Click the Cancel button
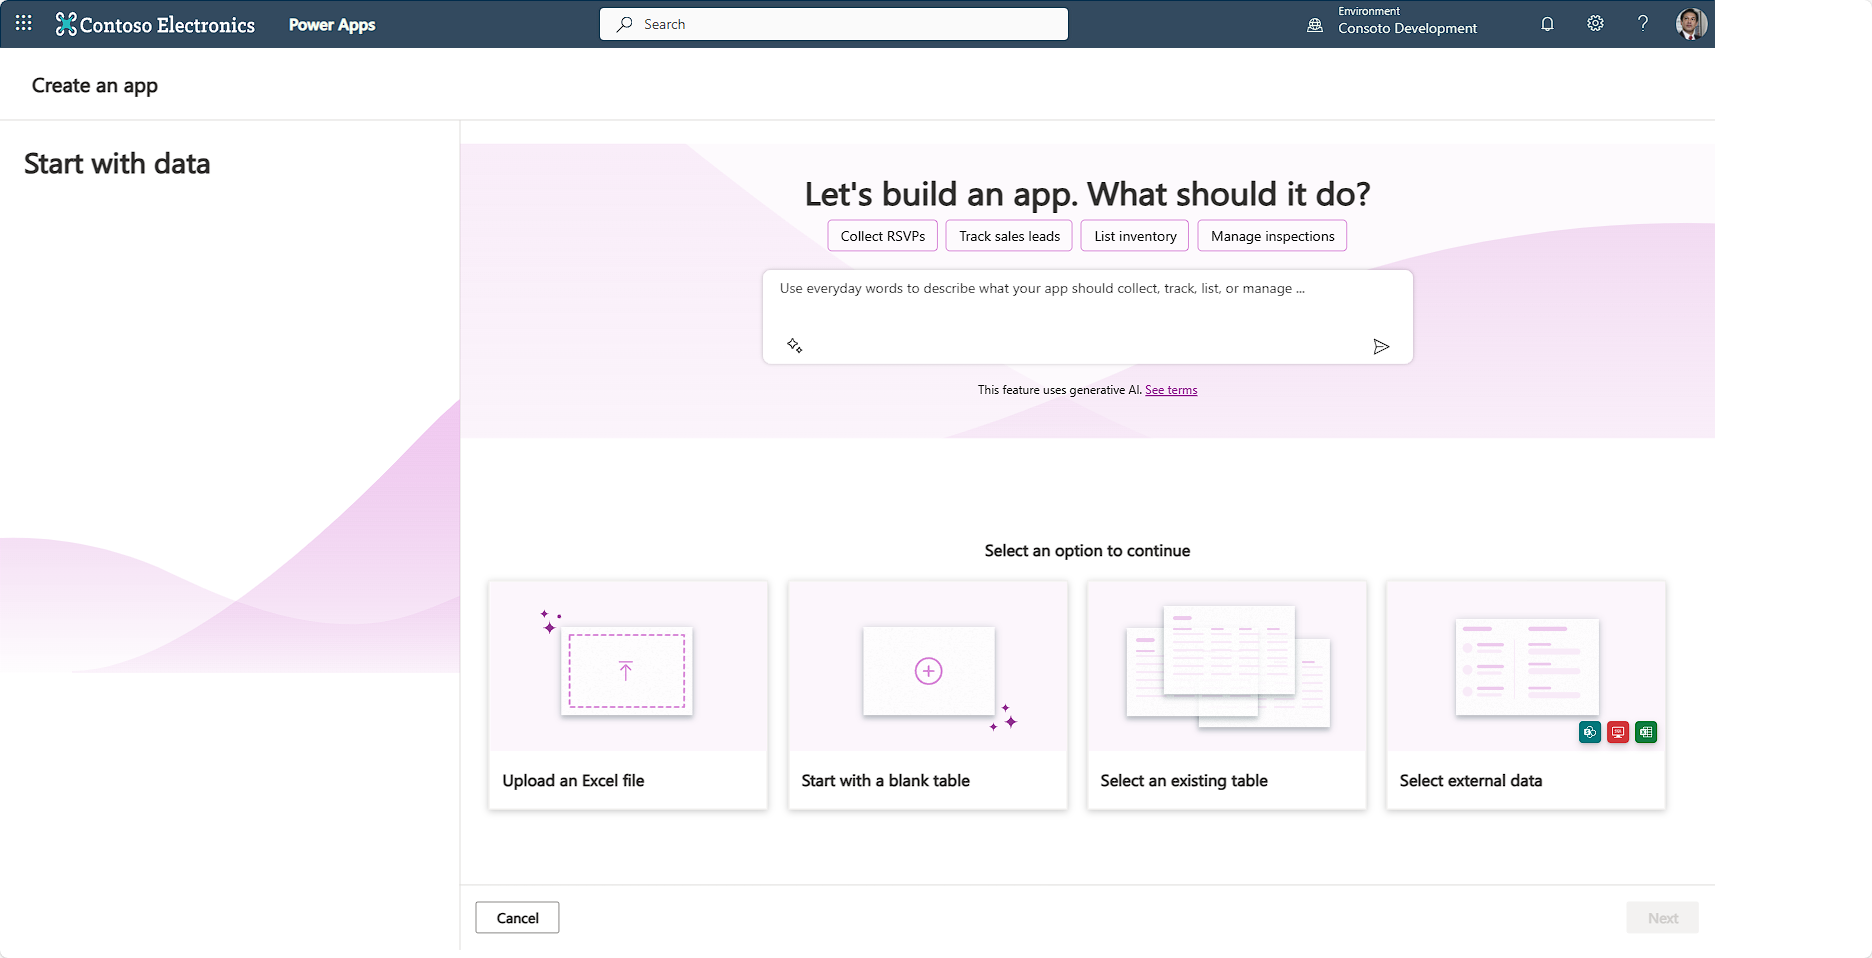The image size is (1872, 958). click(517, 918)
